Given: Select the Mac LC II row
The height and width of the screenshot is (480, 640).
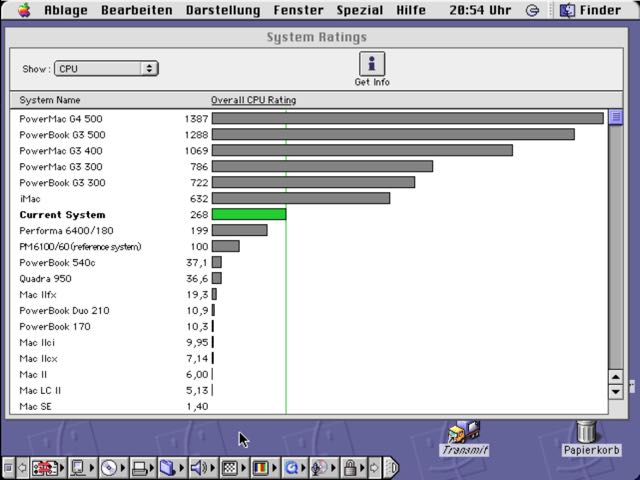Looking at the screenshot, I should click(x=309, y=390).
